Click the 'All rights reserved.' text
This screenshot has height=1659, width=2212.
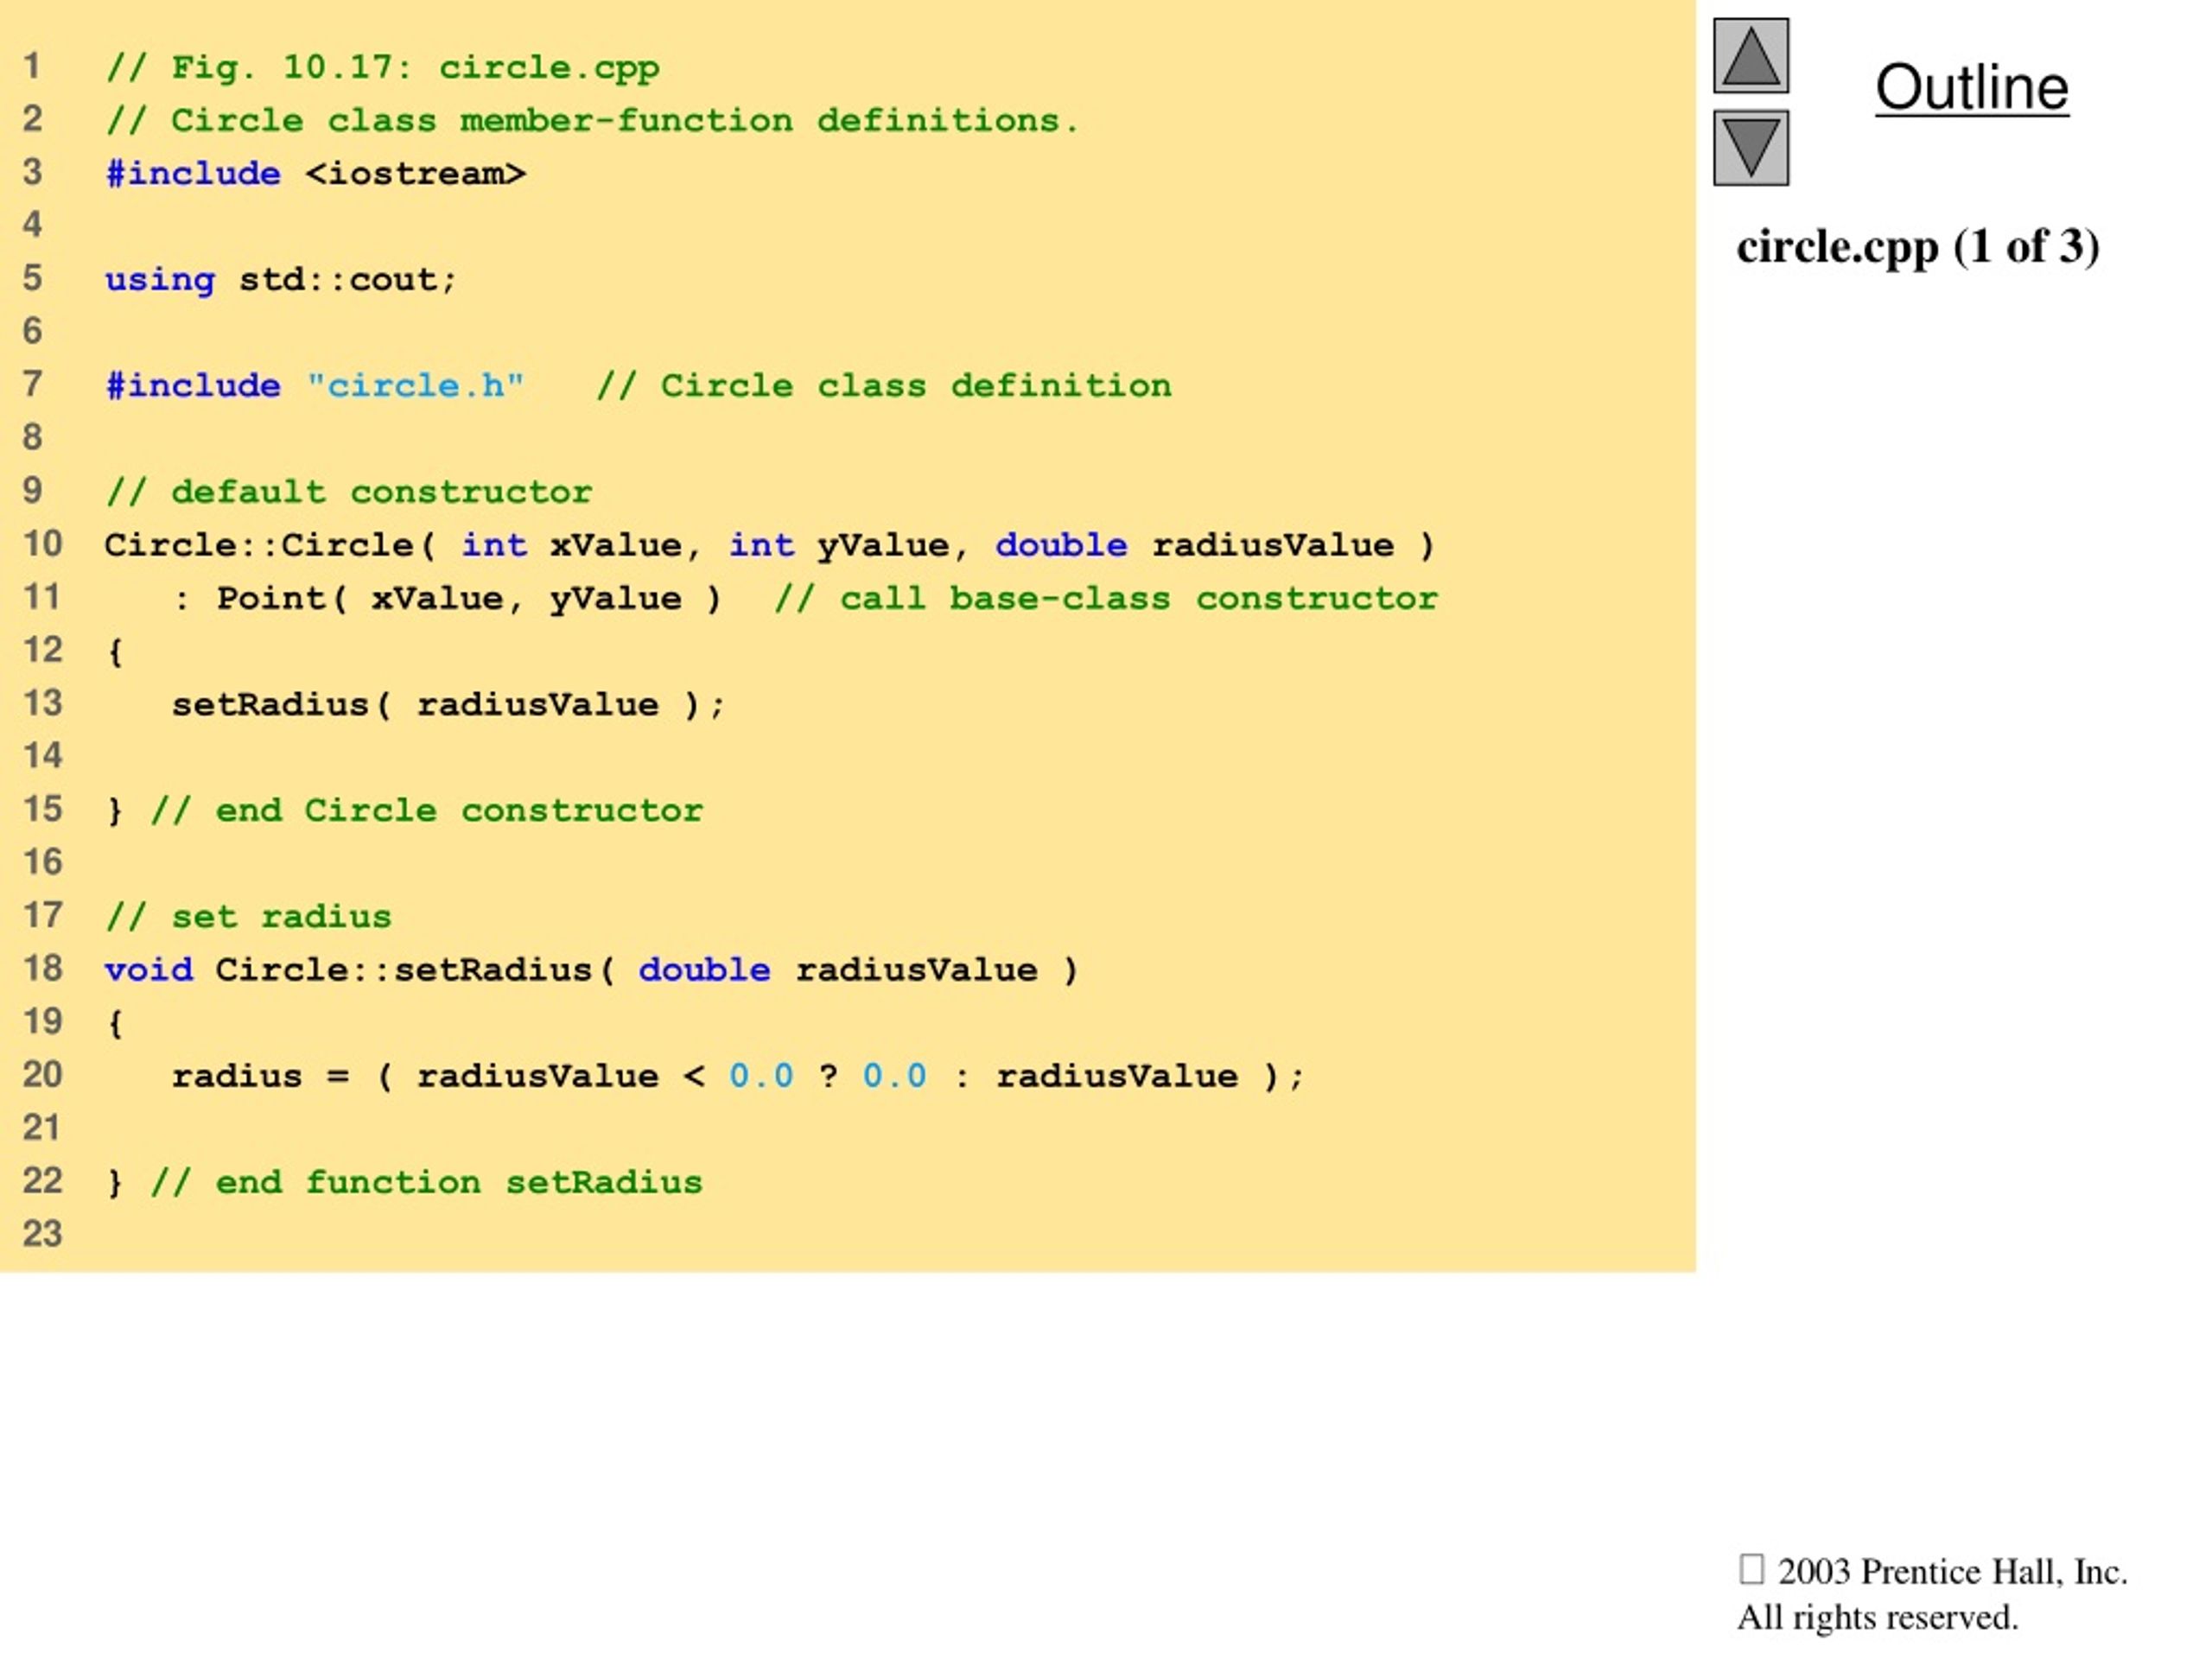pyautogui.click(x=1877, y=1618)
